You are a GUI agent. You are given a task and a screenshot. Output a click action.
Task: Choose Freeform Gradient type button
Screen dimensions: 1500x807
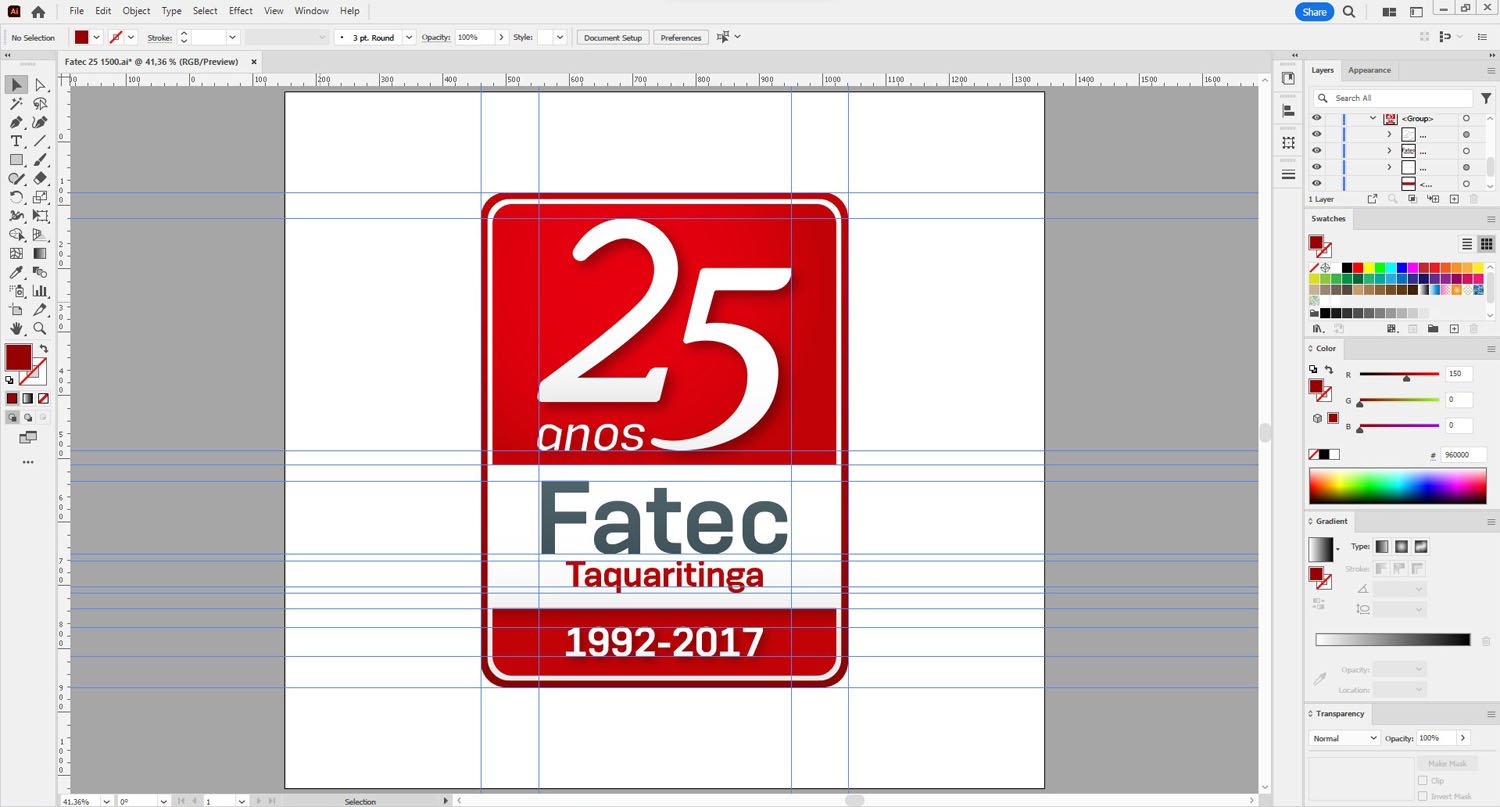(1420, 546)
